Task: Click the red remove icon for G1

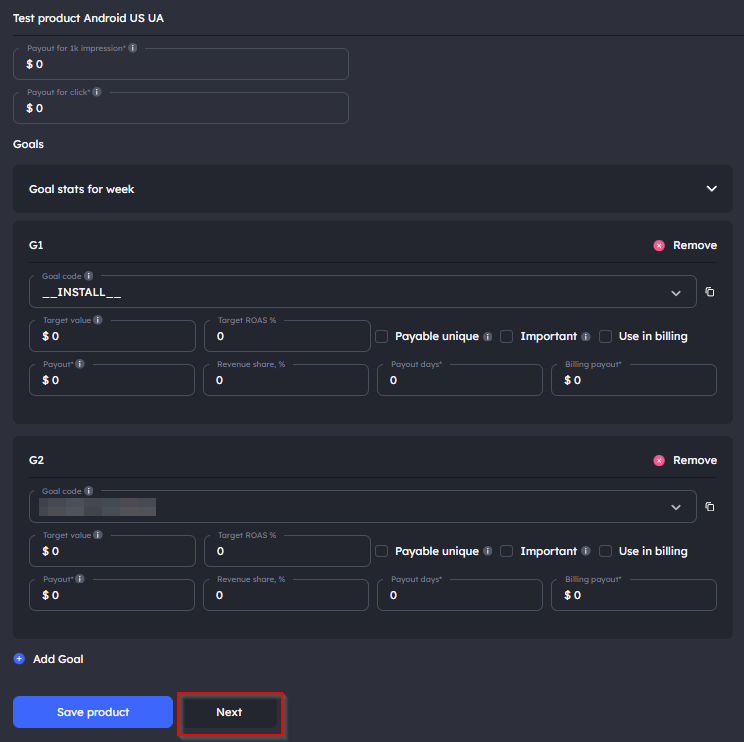Action: pos(659,245)
